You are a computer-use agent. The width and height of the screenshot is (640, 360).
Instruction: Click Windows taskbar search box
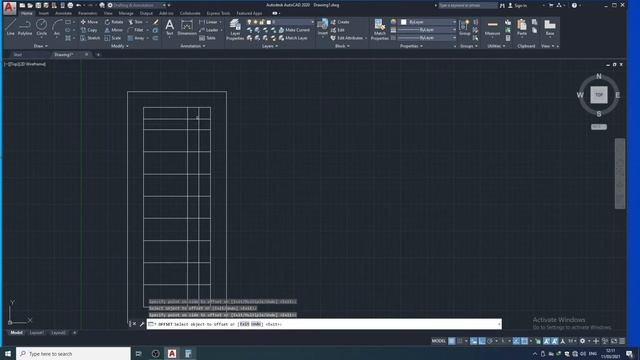(73, 353)
